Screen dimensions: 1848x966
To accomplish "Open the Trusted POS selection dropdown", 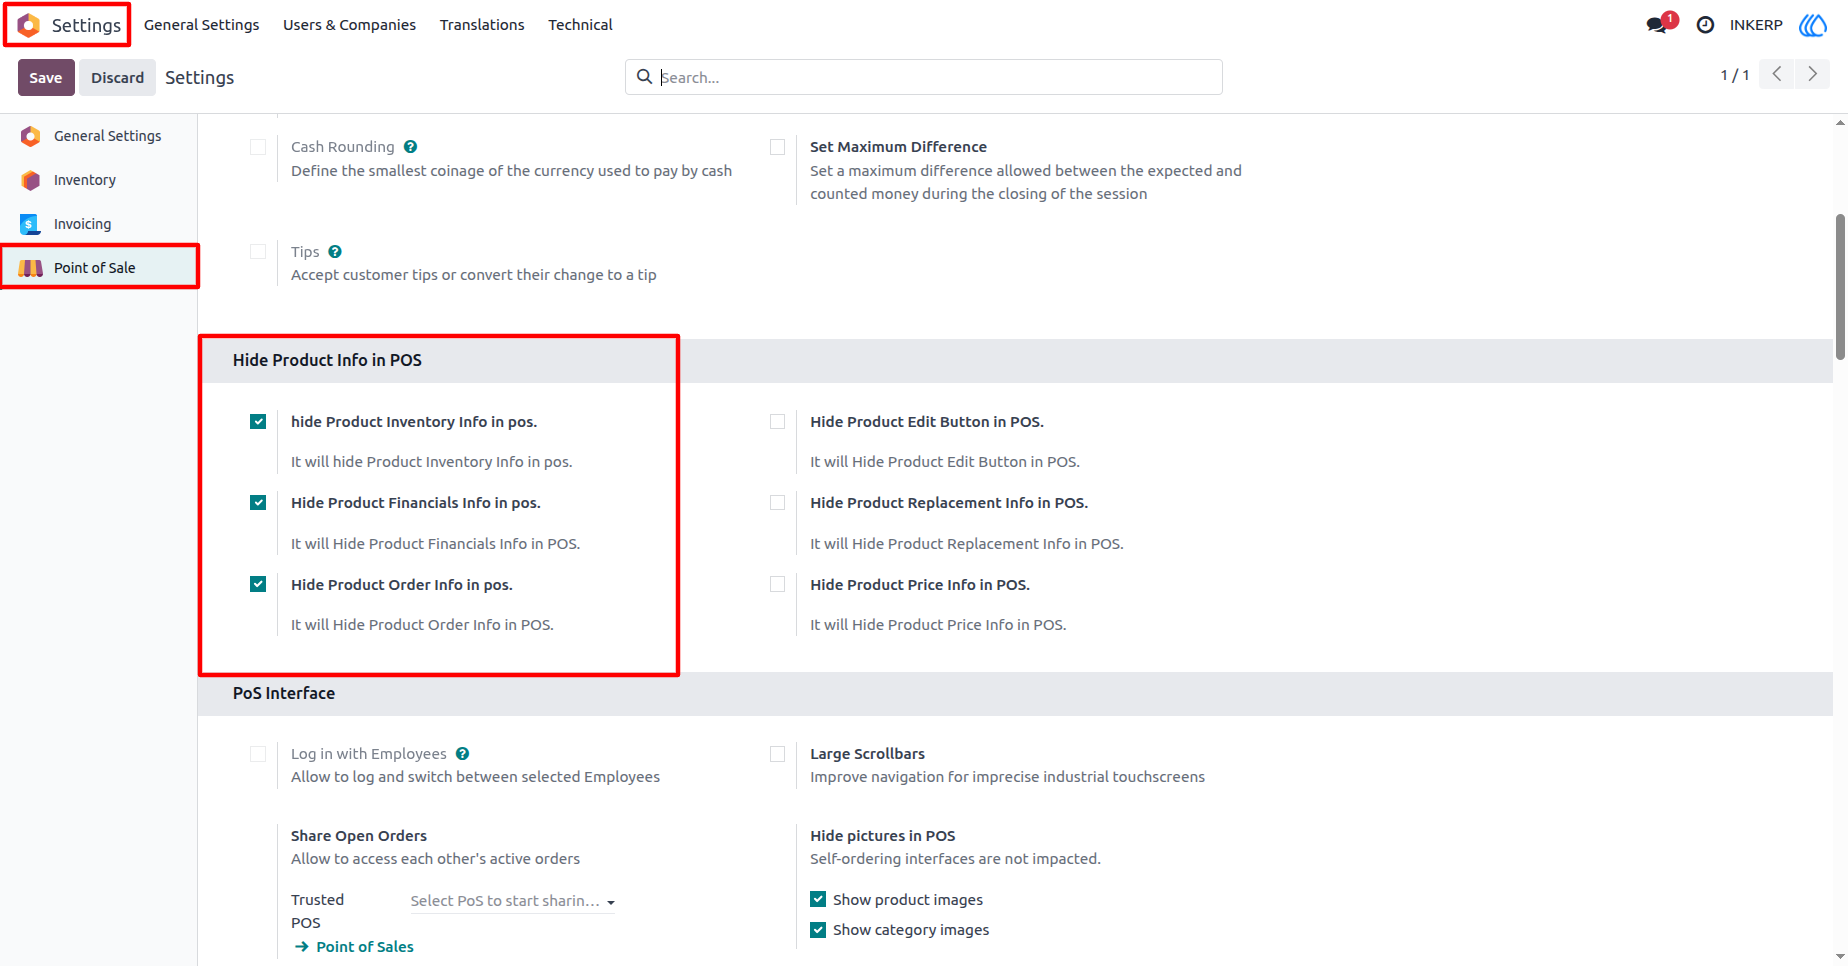I will click(x=512, y=901).
